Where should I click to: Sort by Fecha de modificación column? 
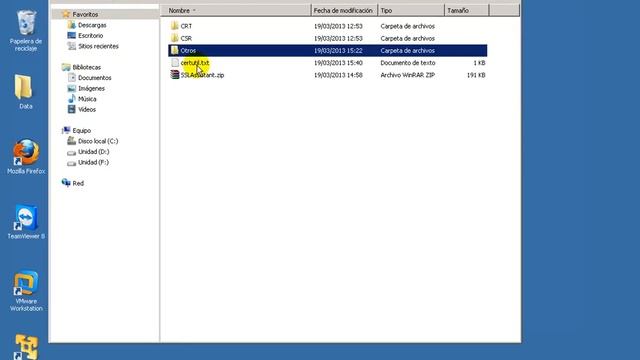344,10
